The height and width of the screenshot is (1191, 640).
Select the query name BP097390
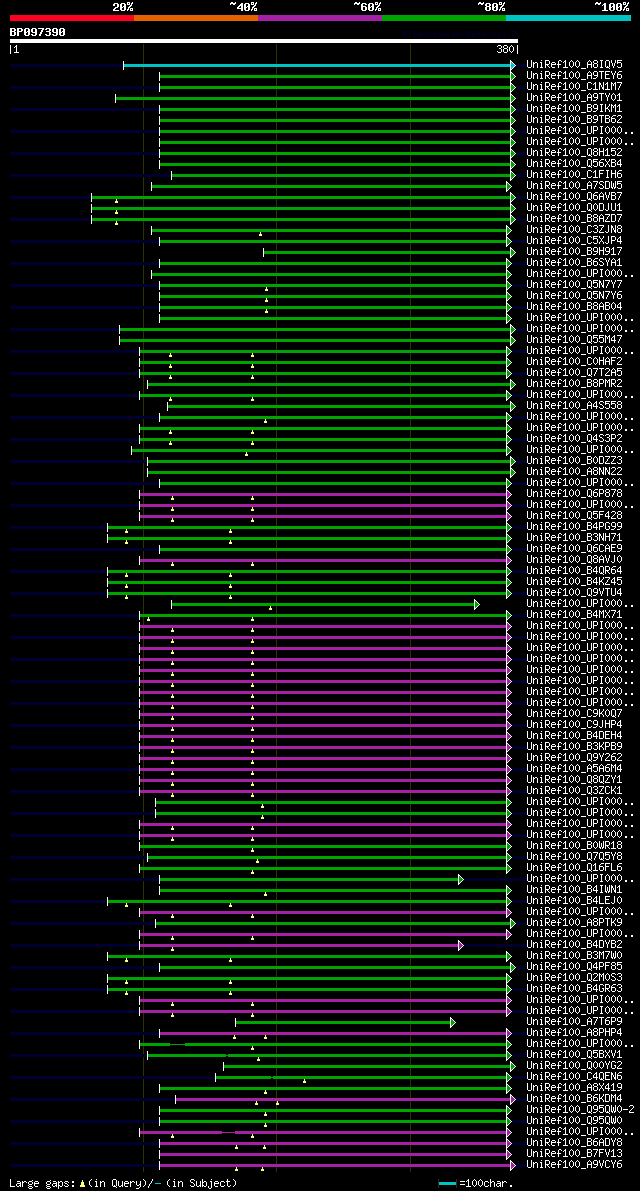[x=37, y=32]
